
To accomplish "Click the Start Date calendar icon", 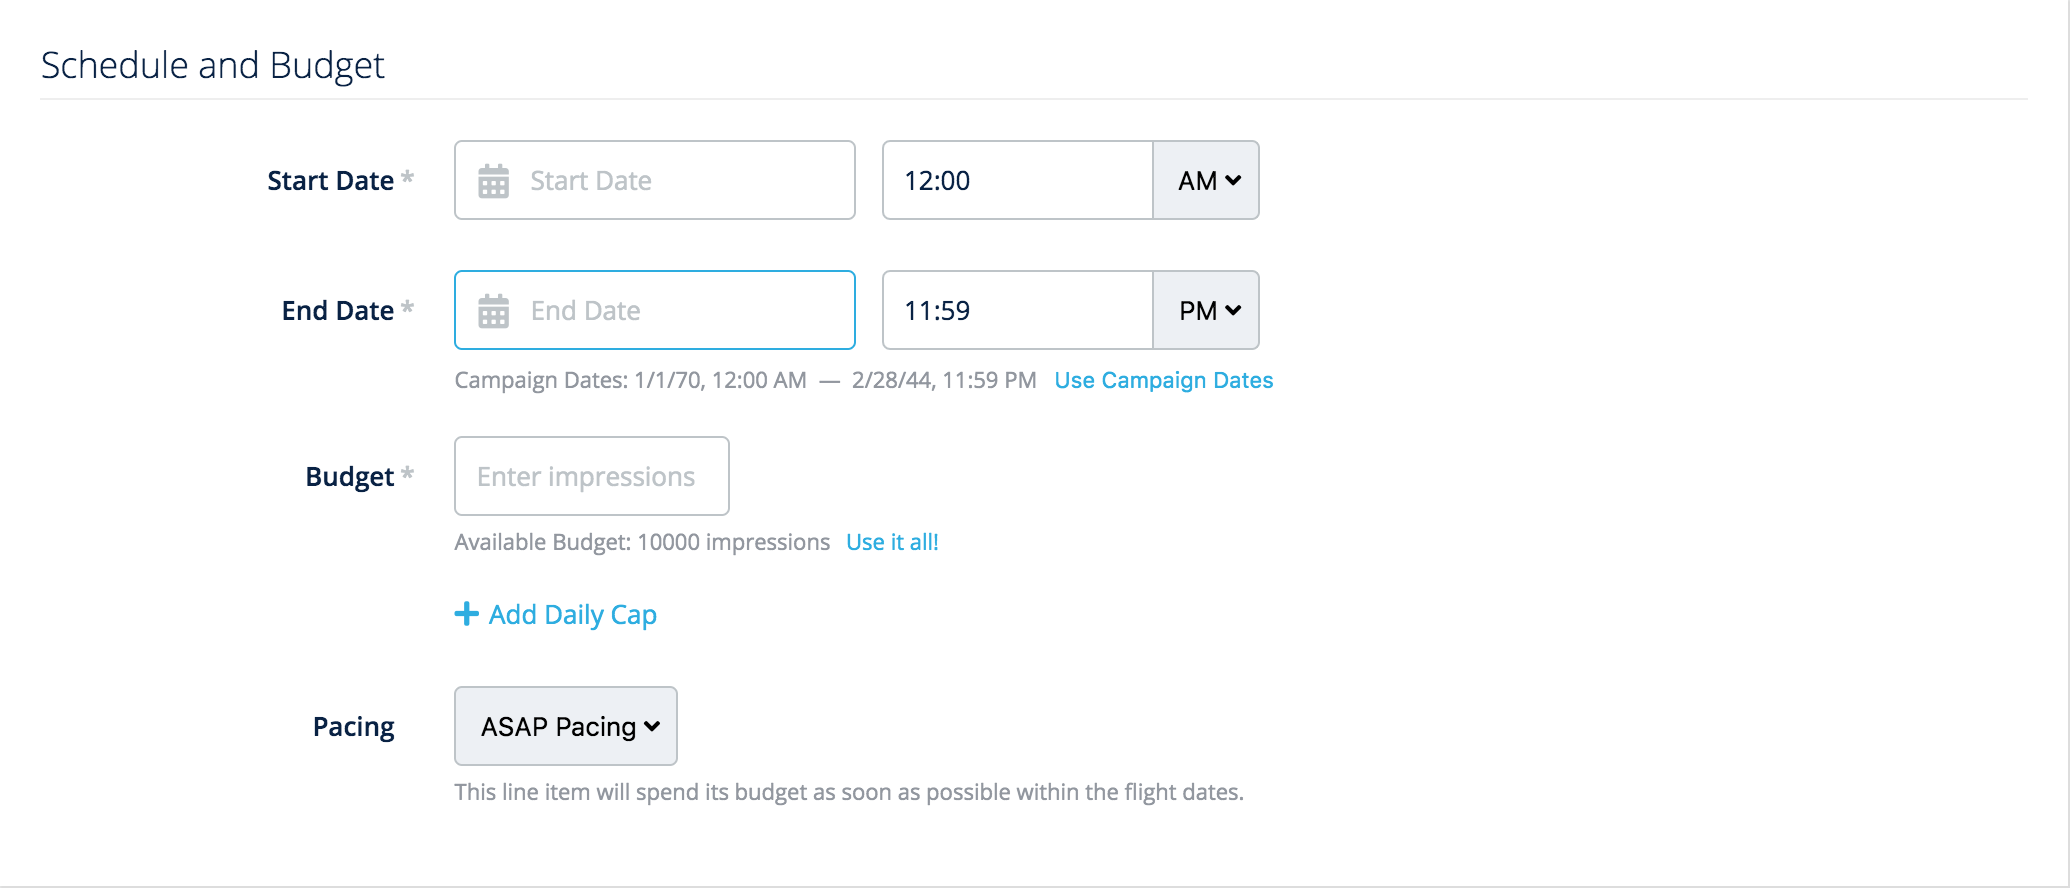I will pyautogui.click(x=494, y=180).
